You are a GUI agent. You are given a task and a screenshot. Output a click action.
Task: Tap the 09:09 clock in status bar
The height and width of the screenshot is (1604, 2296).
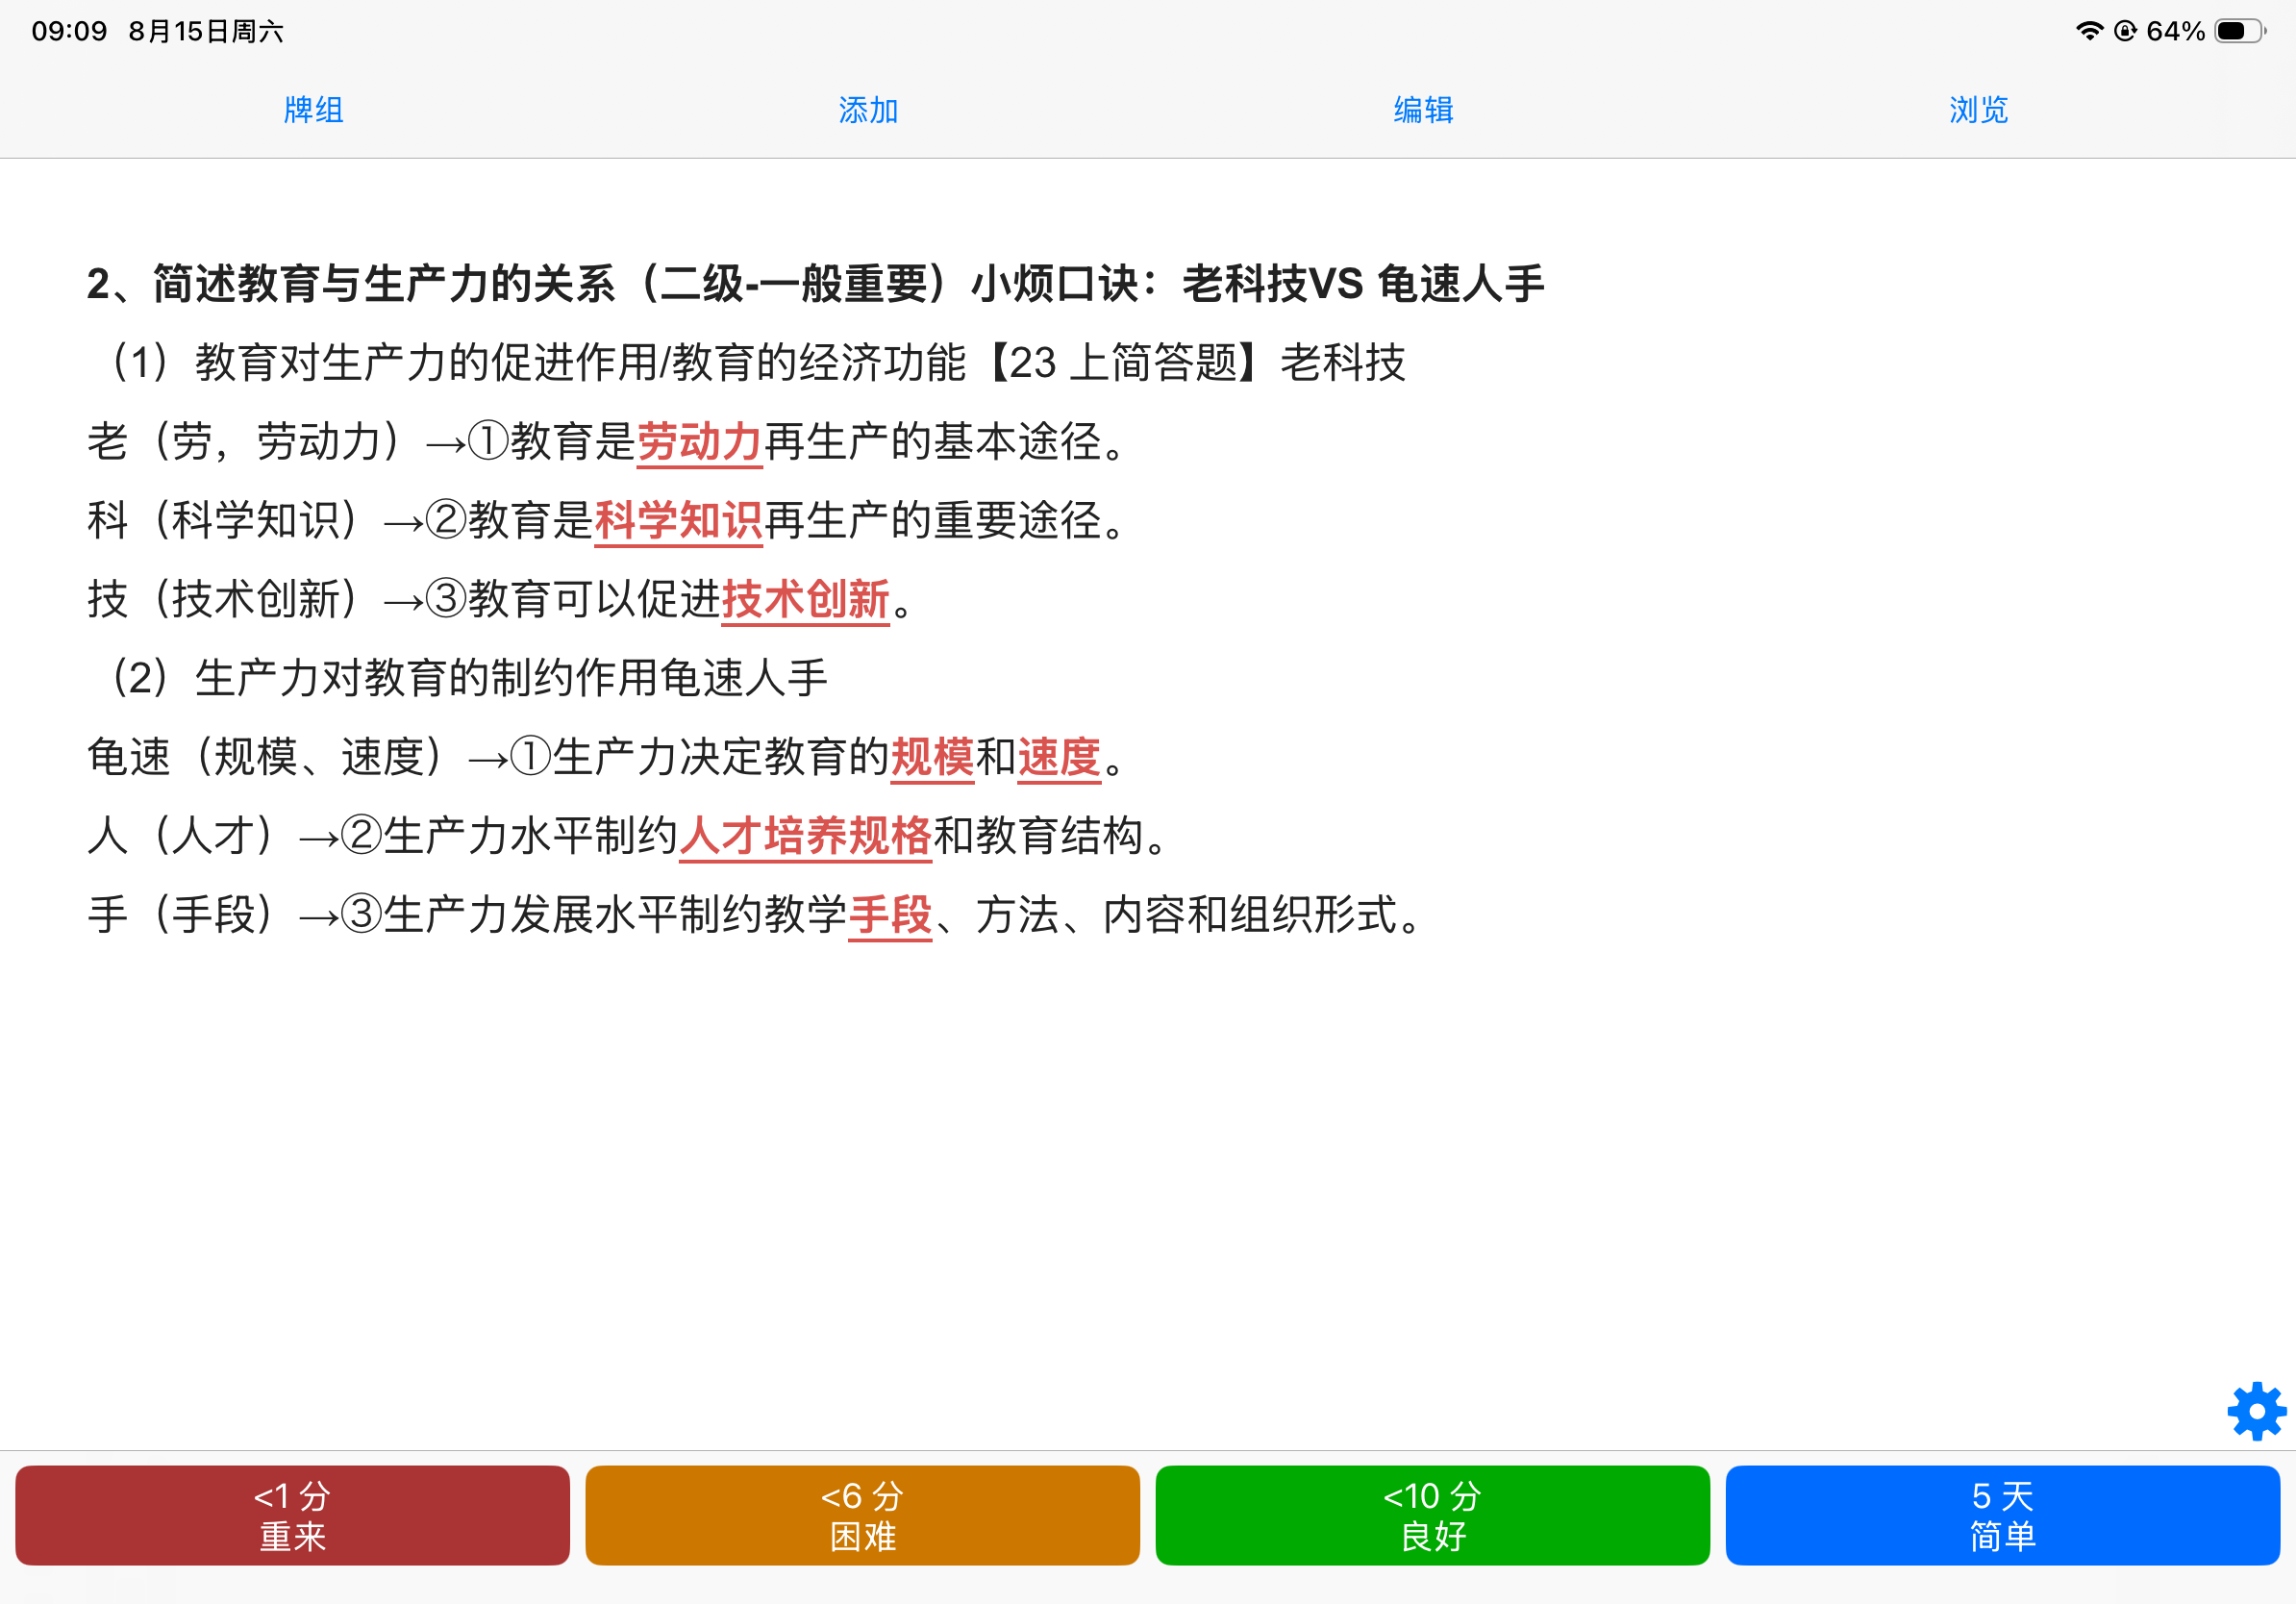(x=69, y=31)
